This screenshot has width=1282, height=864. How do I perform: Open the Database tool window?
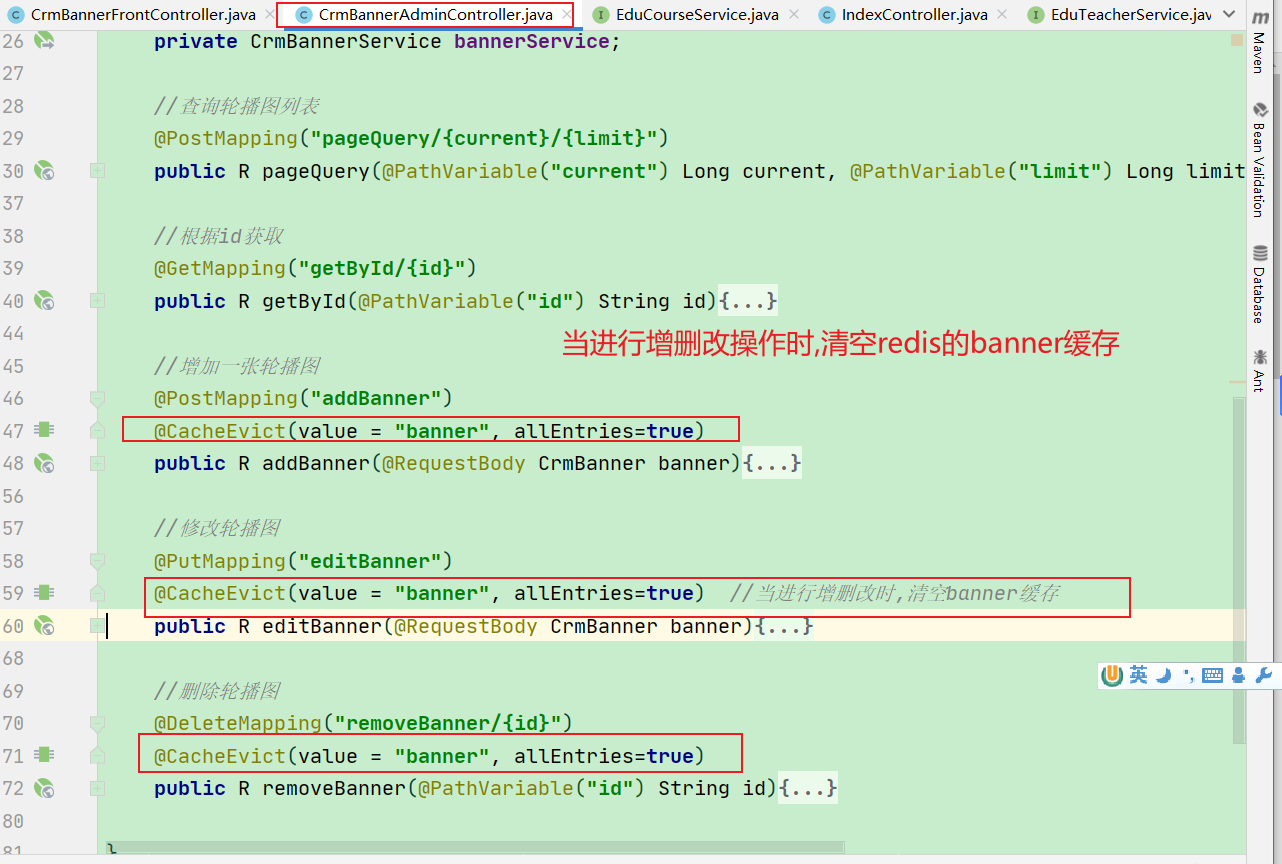coord(1260,284)
